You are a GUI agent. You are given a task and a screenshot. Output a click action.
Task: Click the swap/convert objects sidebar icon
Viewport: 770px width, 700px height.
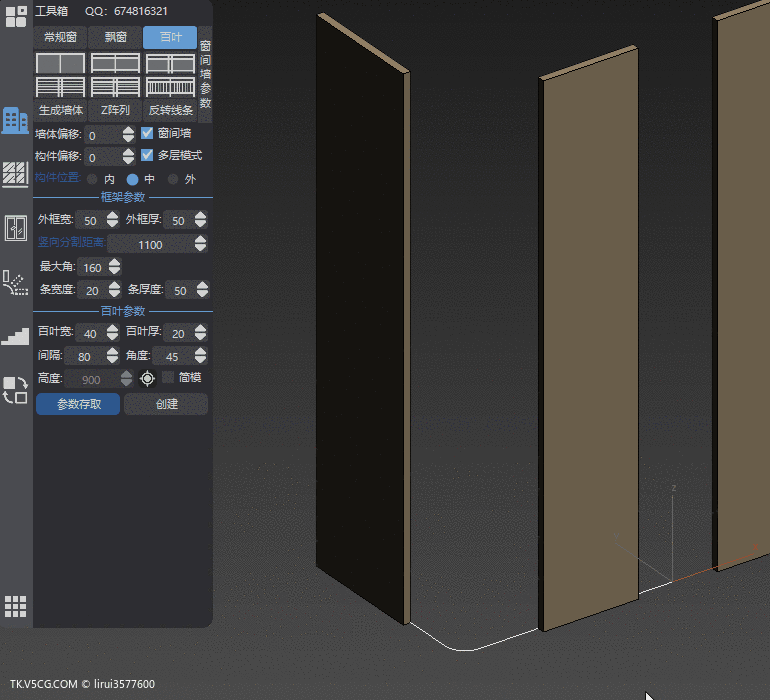tap(15, 390)
